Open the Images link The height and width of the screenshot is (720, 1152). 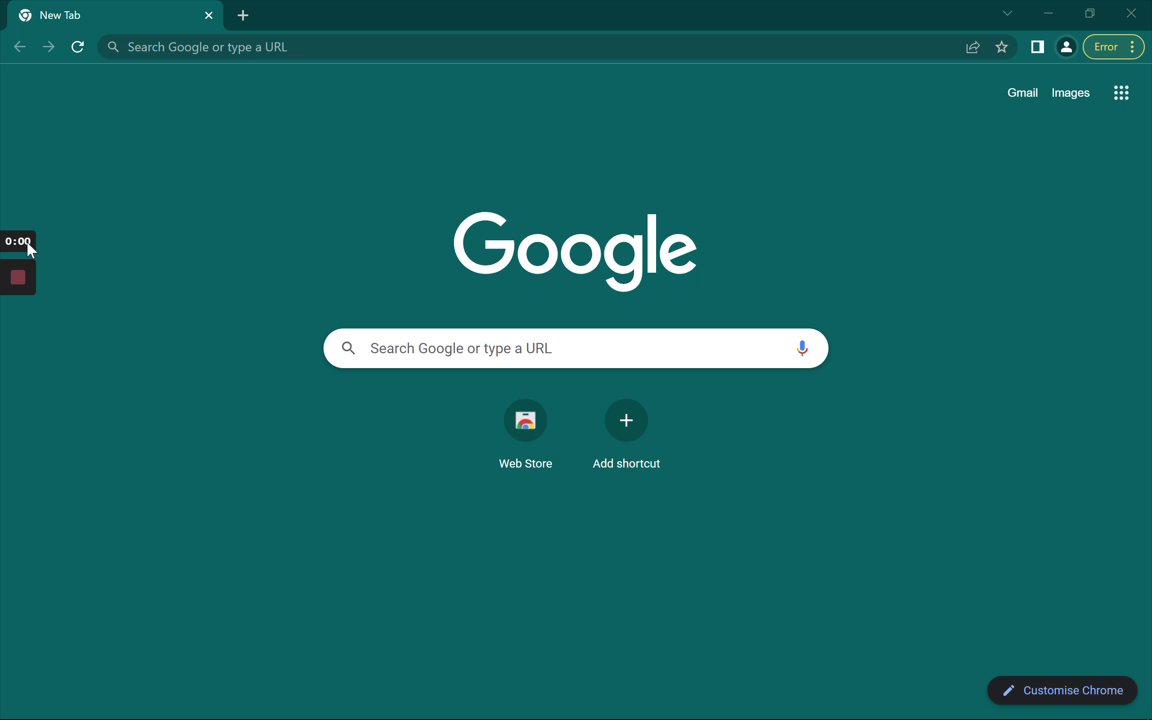[1070, 93]
